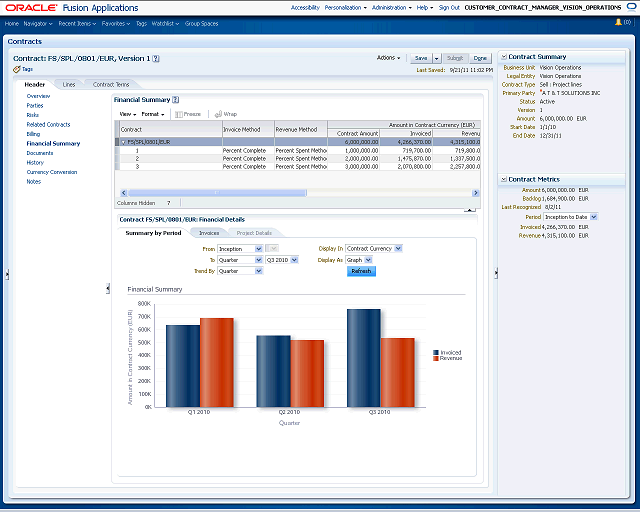Open the Overview section link

coord(38,96)
